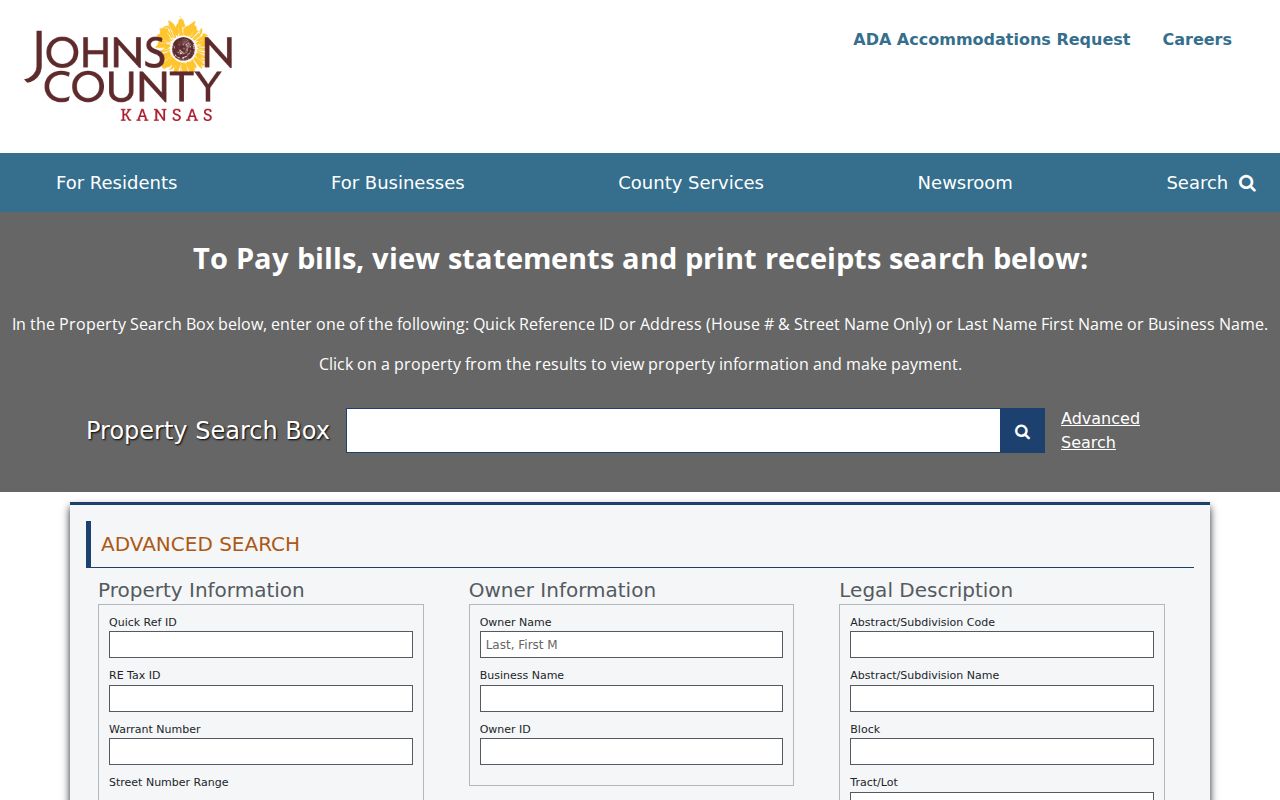Select the RE Tax ID input
Screen dimensions: 1280x800
pyautogui.click(x=261, y=698)
